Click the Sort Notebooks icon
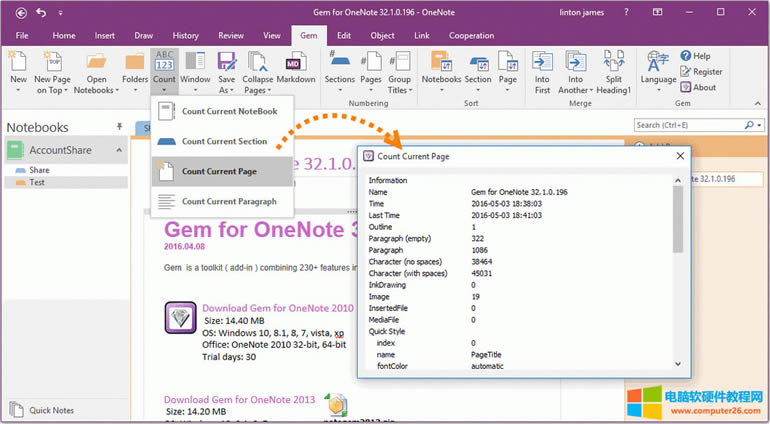The image size is (770, 424). 441,67
